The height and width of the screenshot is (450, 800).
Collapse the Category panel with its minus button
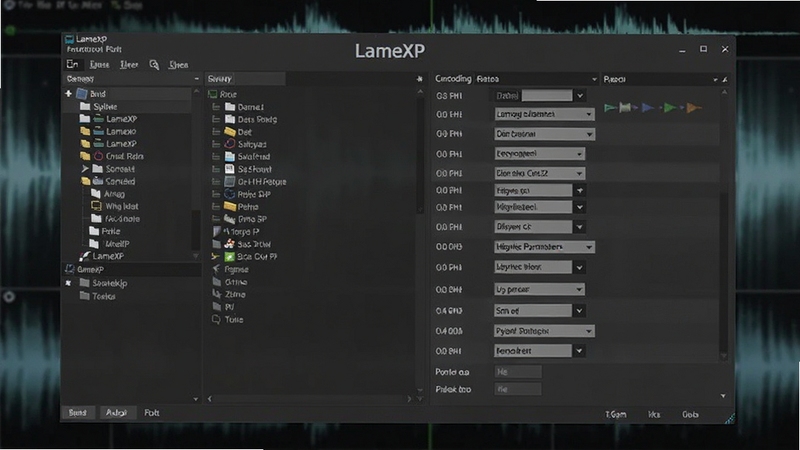[x=196, y=79]
